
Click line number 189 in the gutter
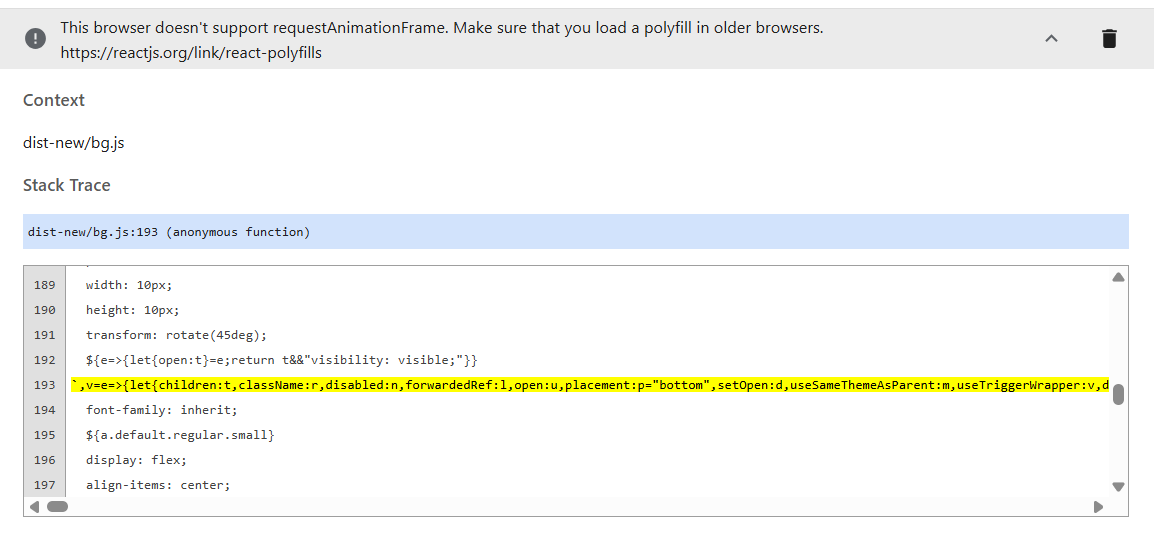(x=44, y=285)
